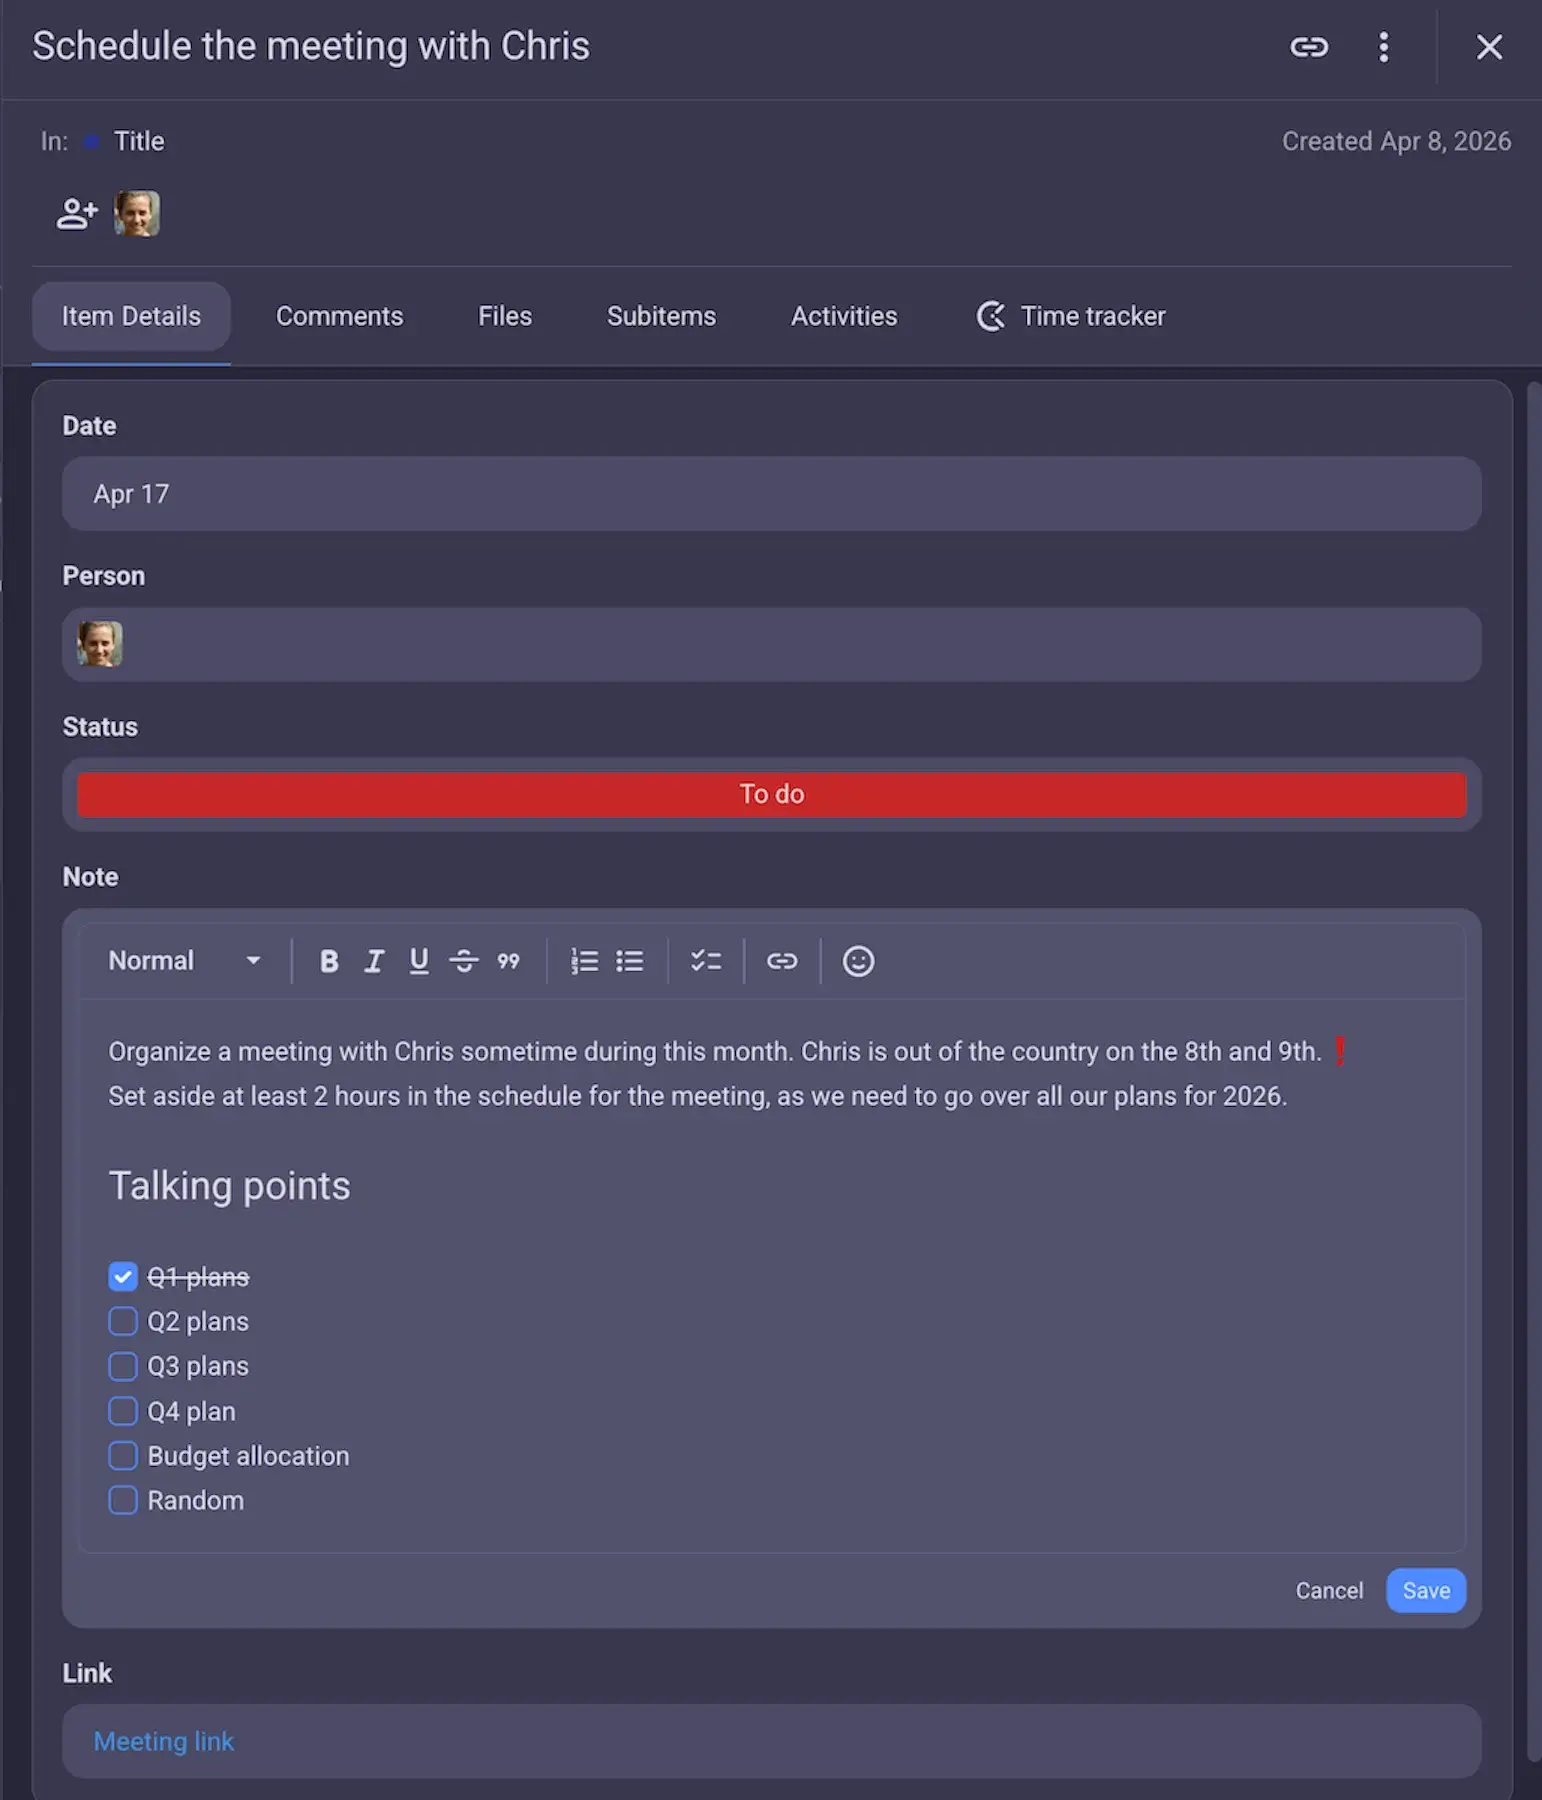Open the emoji picker in note toolbar

[858, 961]
